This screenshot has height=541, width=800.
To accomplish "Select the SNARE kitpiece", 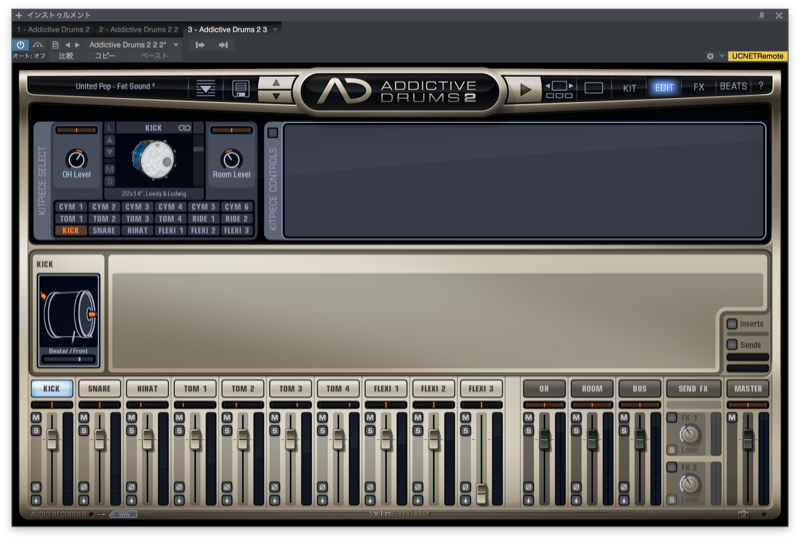I will [104, 231].
